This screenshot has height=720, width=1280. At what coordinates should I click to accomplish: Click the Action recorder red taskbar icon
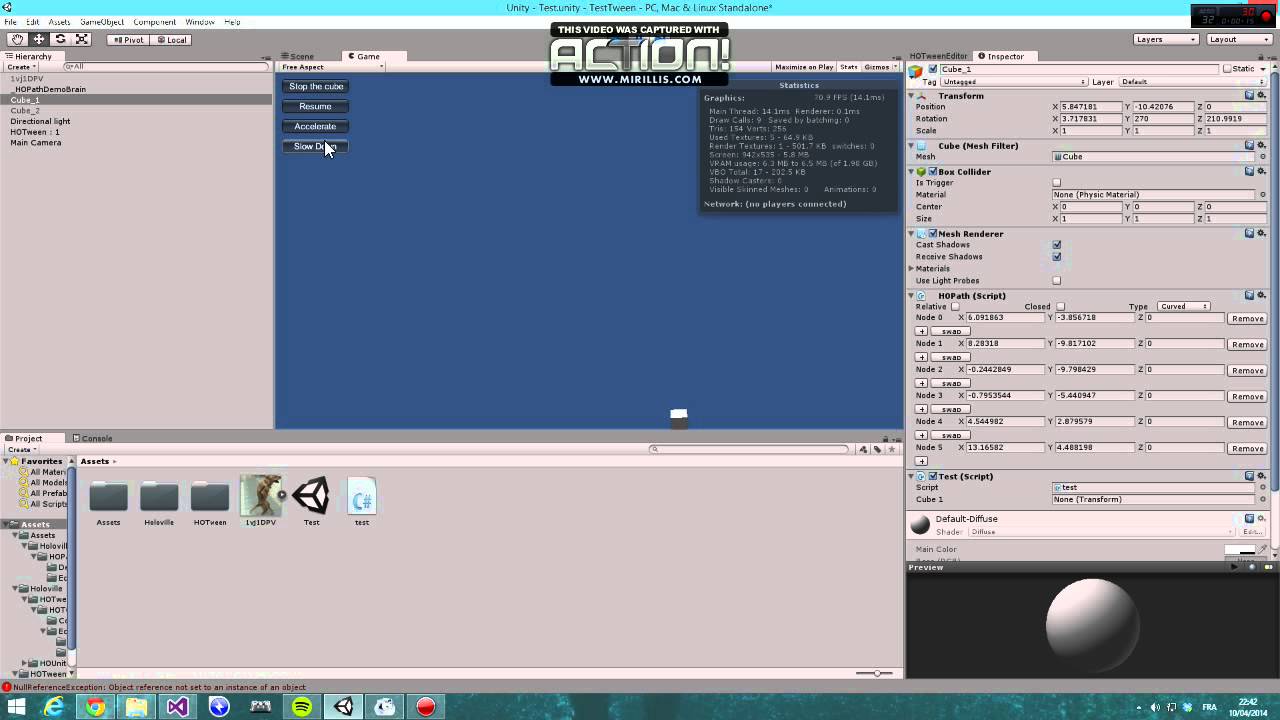point(426,707)
